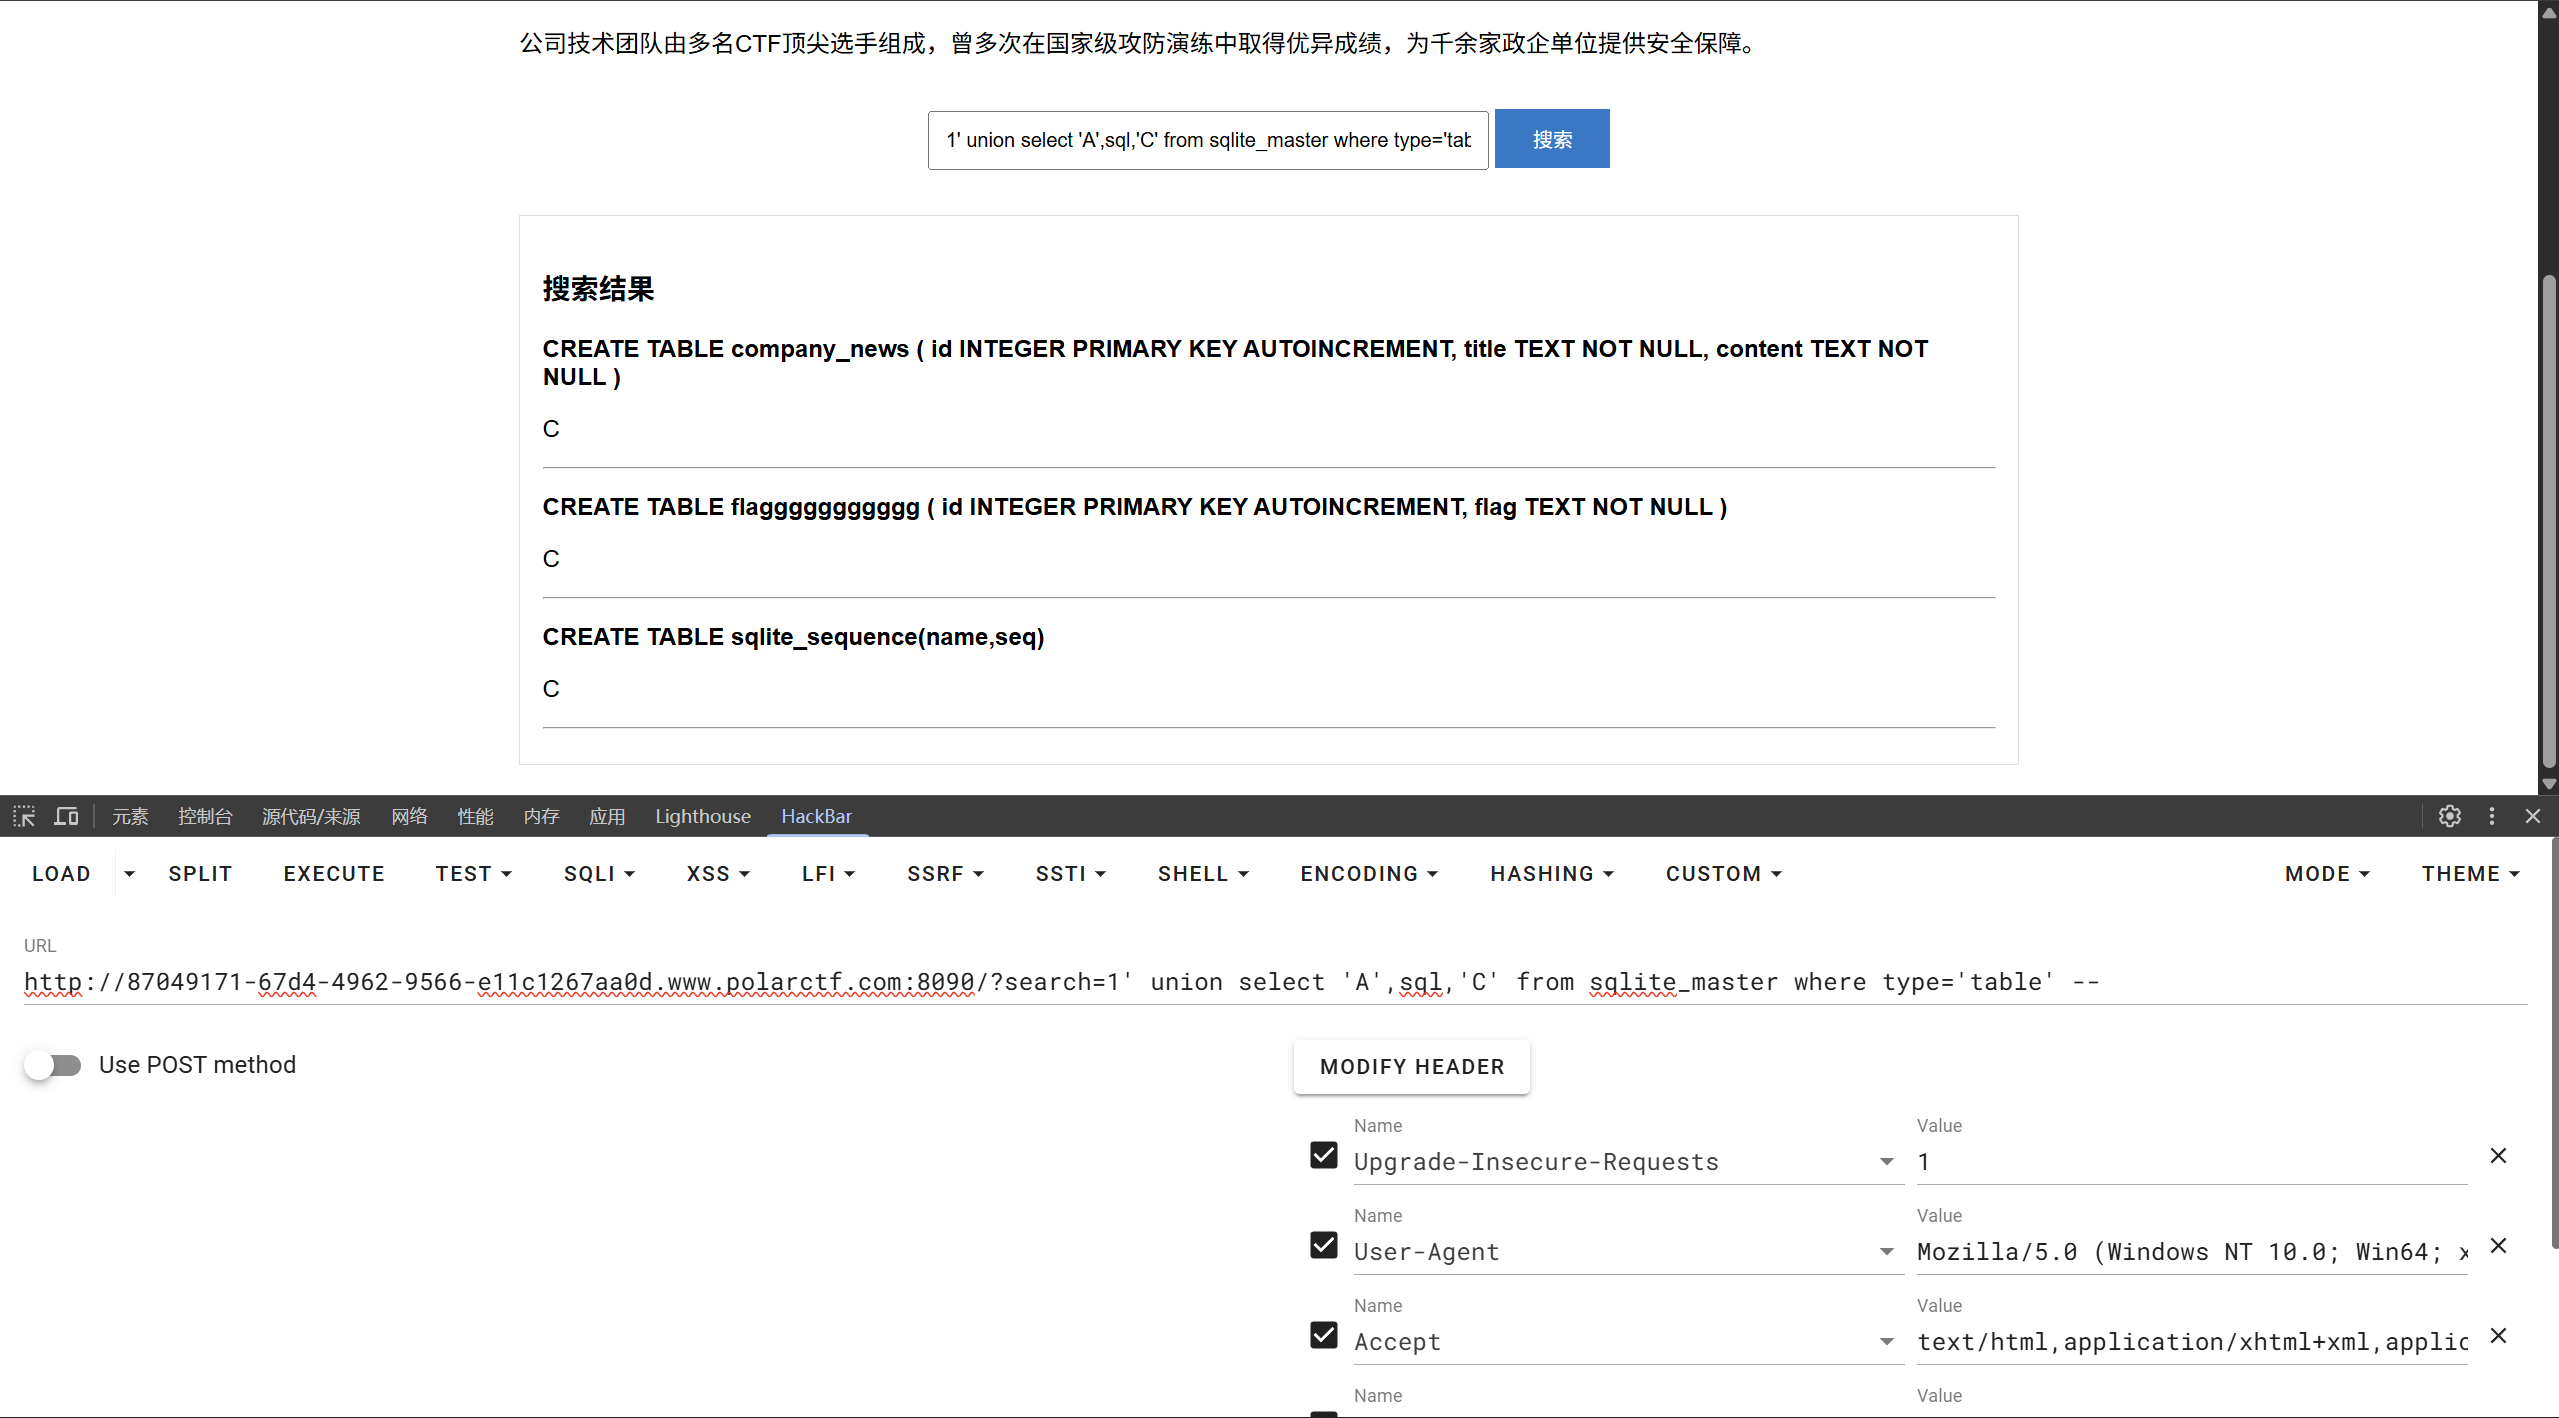This screenshot has height=1418, width=2559.
Task: Switch to the Lighthouse tab
Action: point(702,816)
